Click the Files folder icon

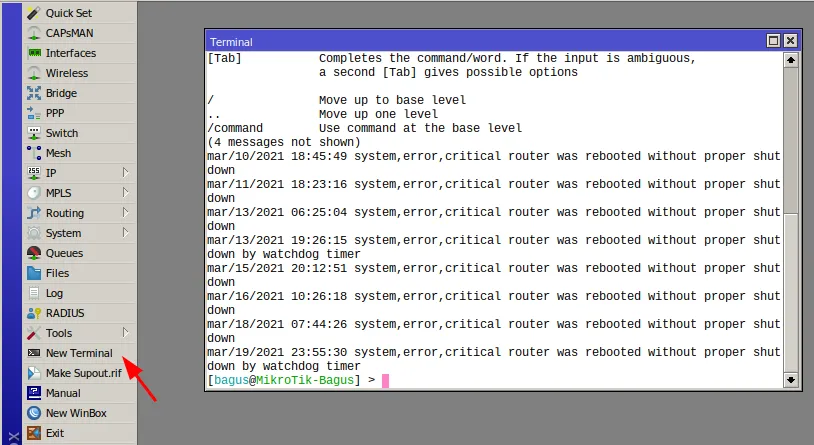click(34, 273)
